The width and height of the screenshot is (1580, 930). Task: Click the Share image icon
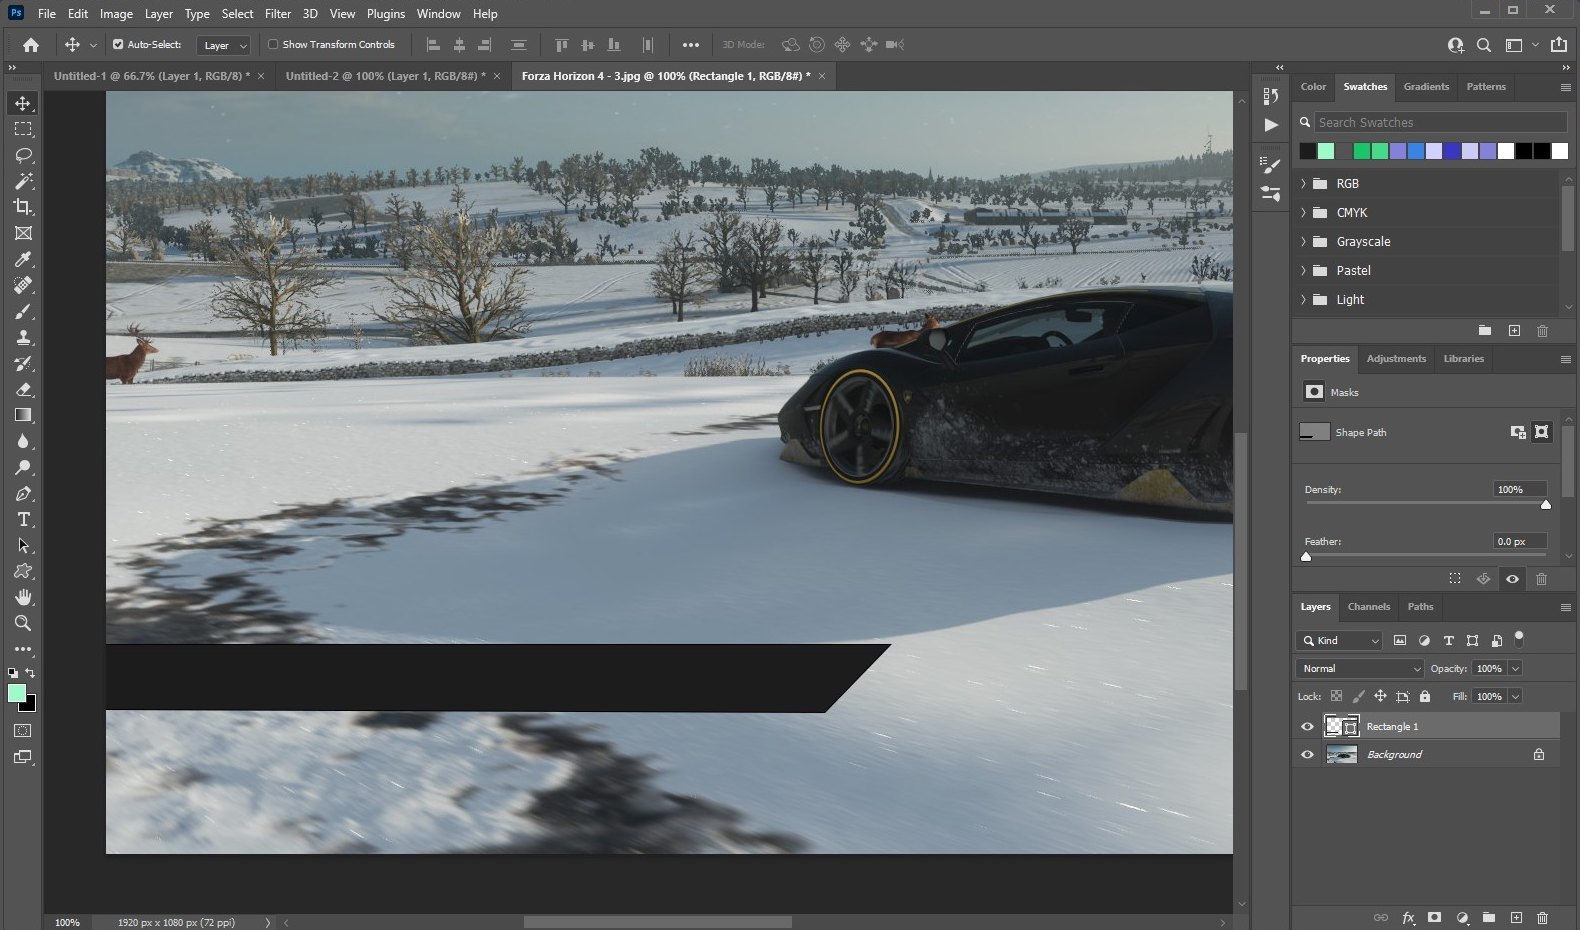pos(1558,44)
